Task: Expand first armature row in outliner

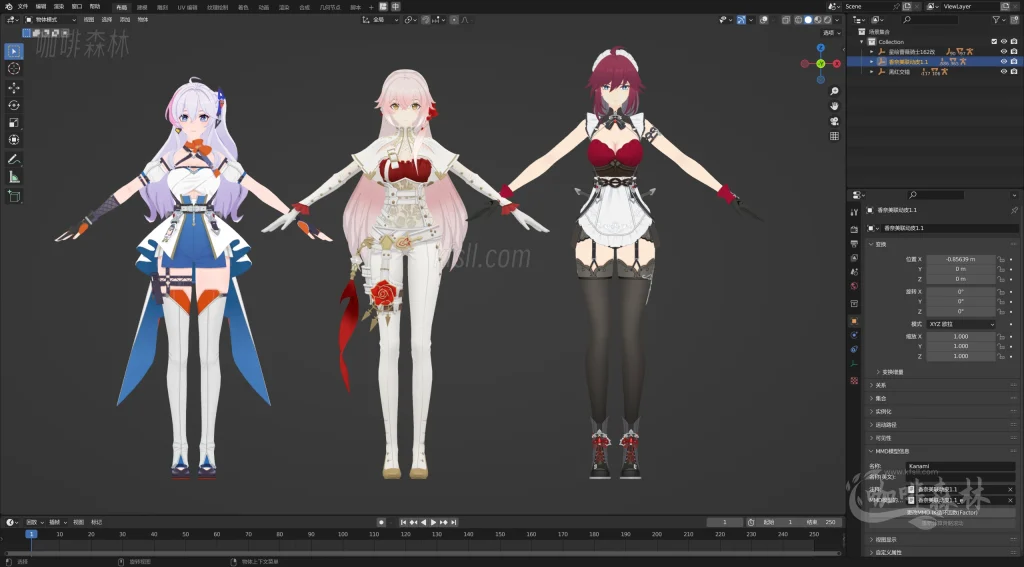Action: coord(872,52)
